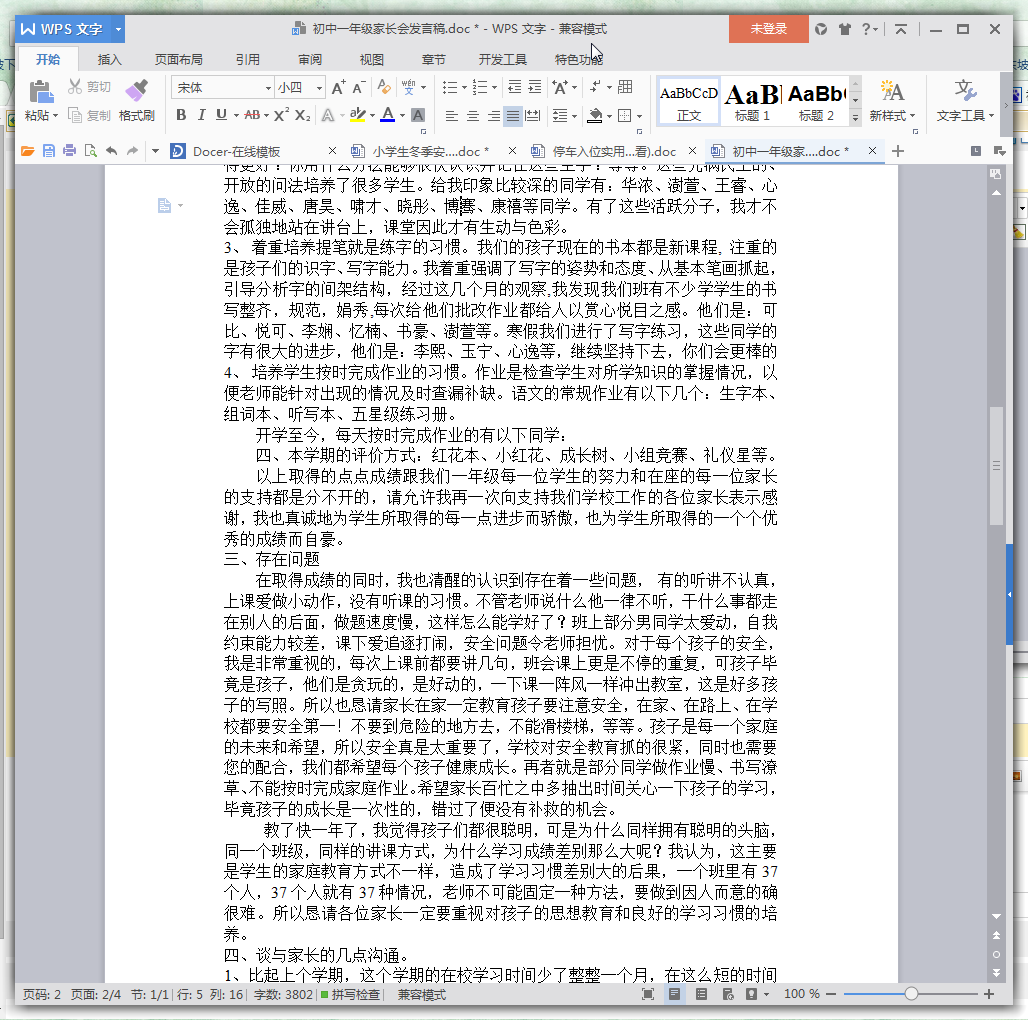The height and width of the screenshot is (1020, 1028).
Task: Center-align text using the center alignment icon
Action: 472,116
